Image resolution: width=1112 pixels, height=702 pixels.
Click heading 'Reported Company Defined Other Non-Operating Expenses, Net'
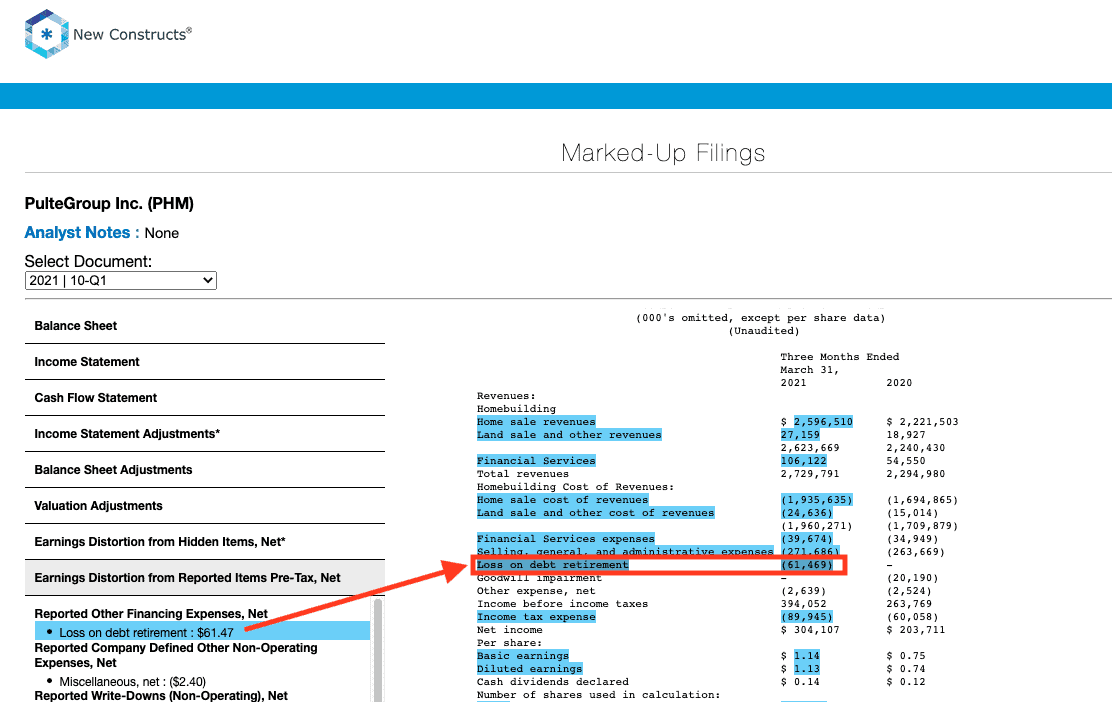pos(176,655)
